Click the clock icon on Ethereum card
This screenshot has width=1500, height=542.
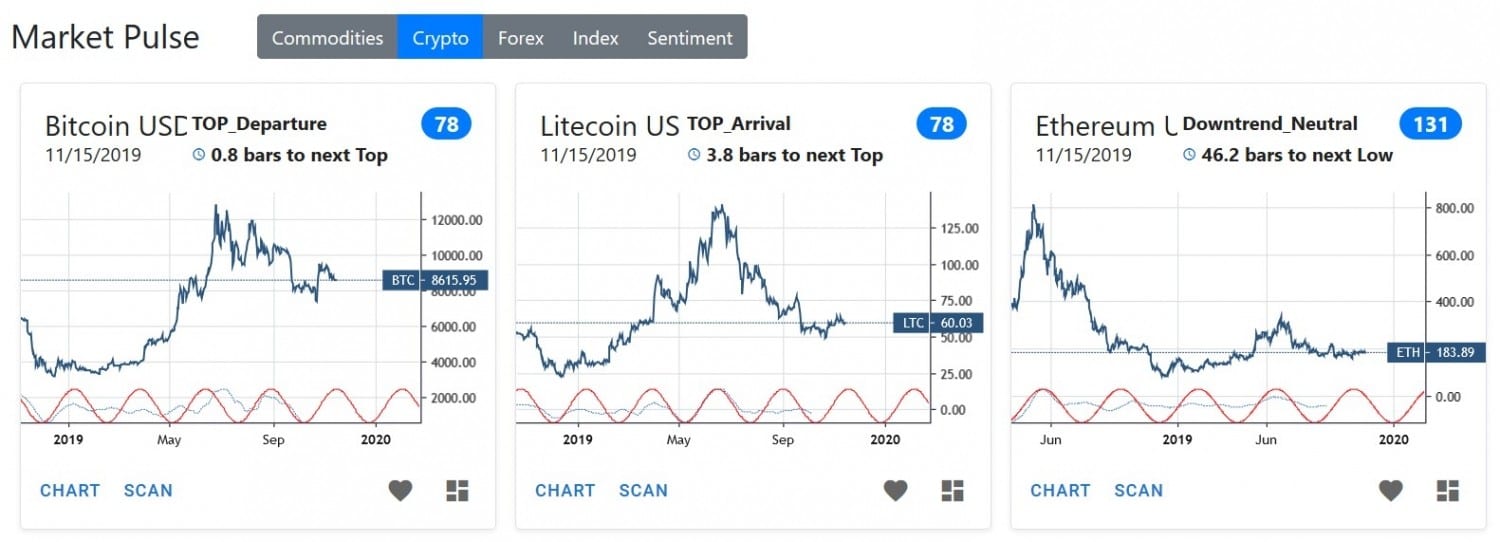[1189, 155]
